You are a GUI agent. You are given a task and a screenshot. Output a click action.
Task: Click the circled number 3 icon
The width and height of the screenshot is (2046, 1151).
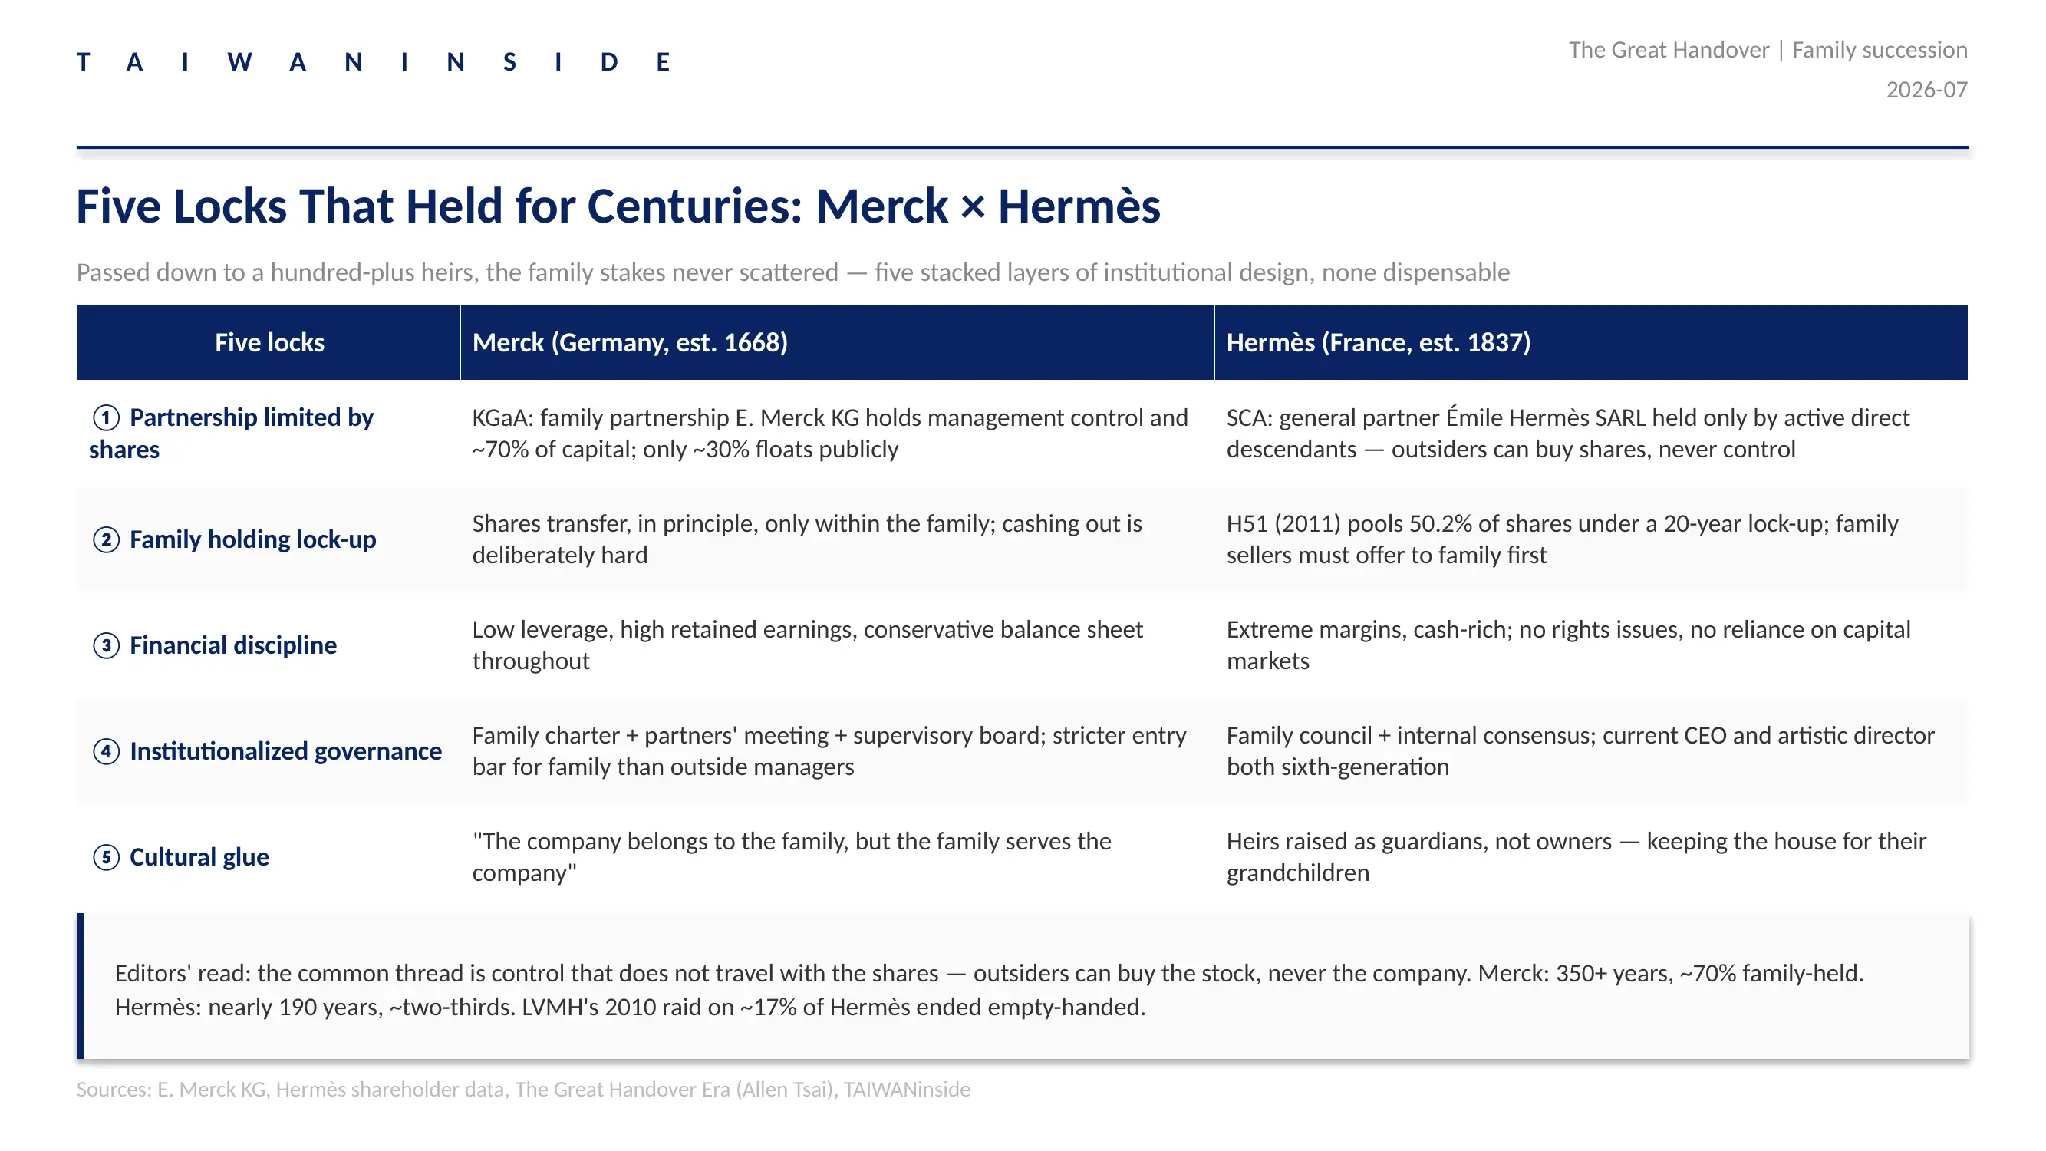point(106,646)
